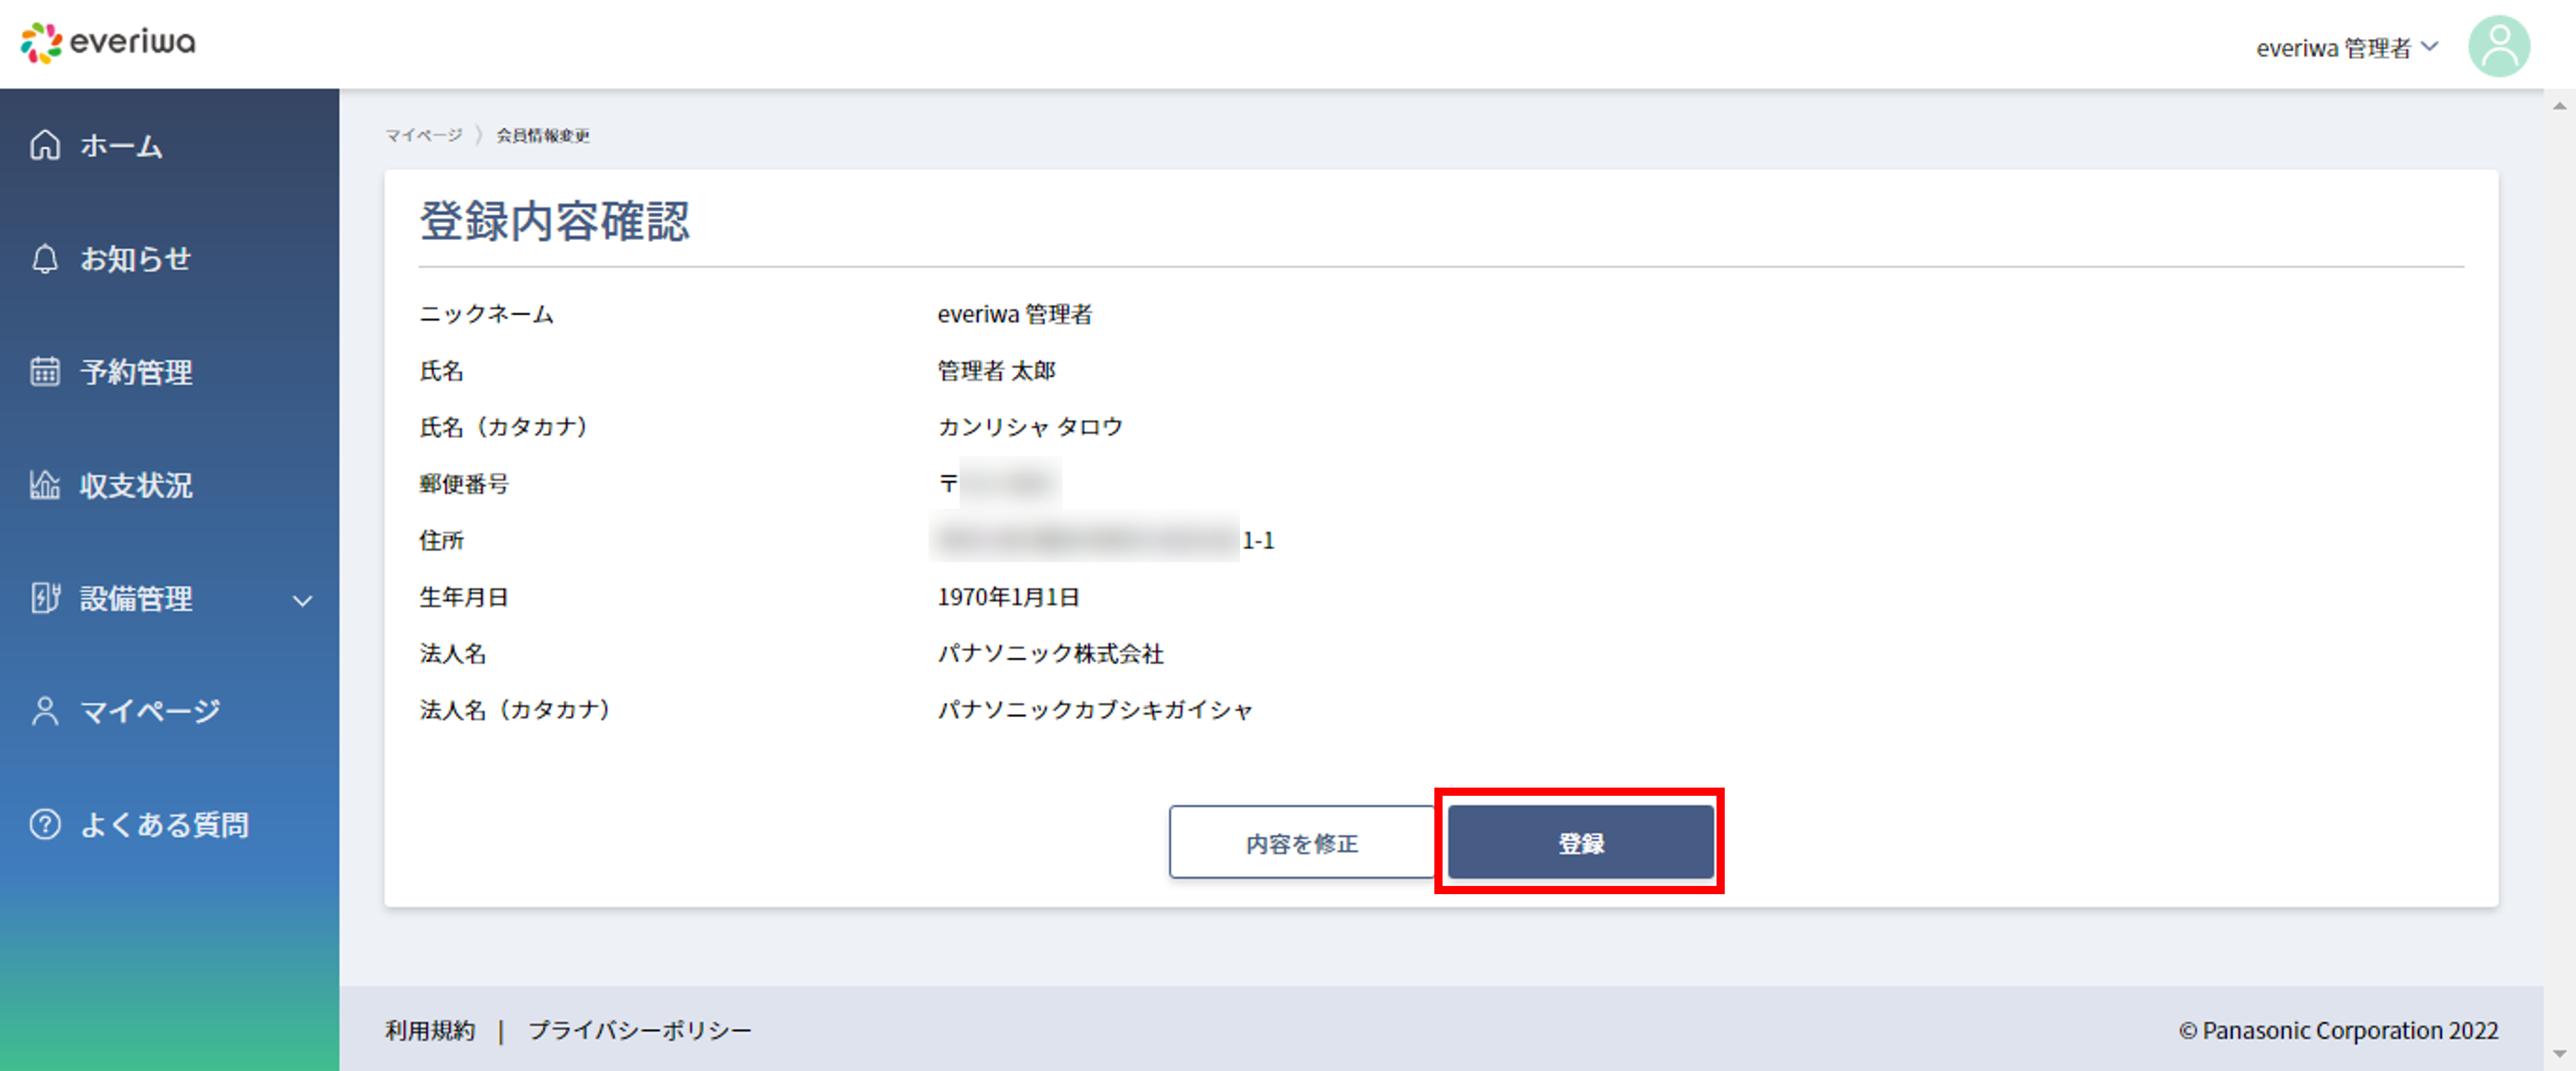The image size is (2576, 1071).
Task: Click the home house icon
Action: pyautogui.click(x=45, y=145)
